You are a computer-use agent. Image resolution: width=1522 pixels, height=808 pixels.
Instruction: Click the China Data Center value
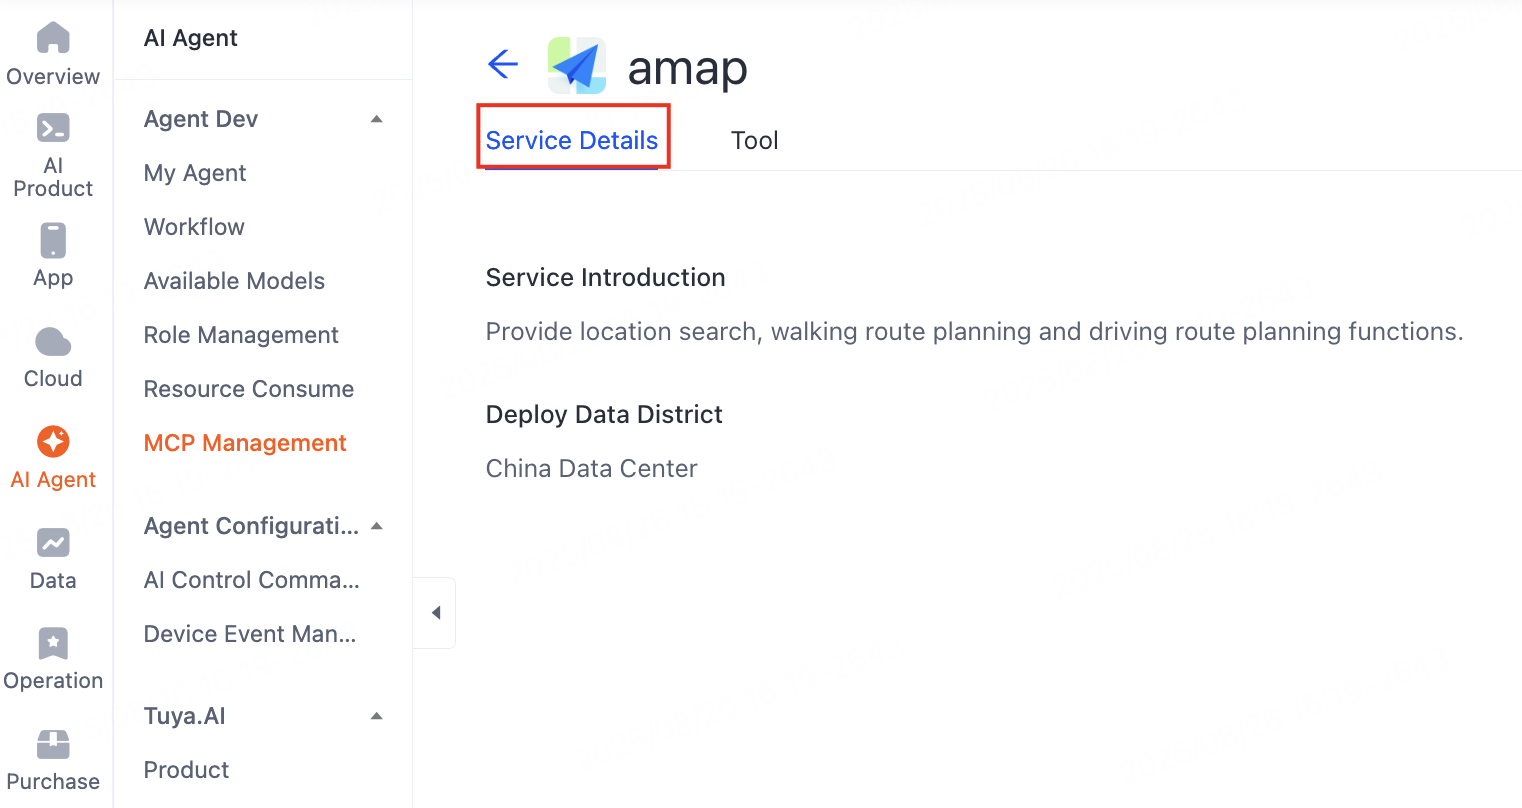(592, 468)
